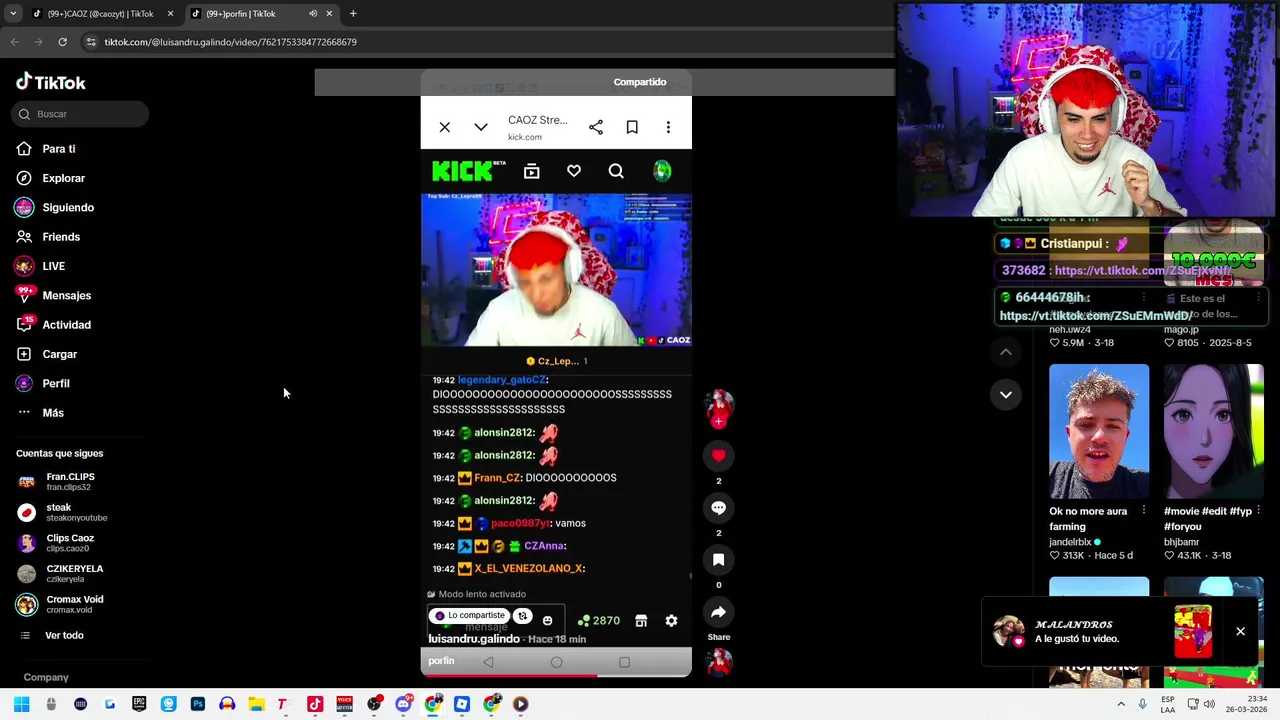Viewport: 1280px width, 720px height.
Task: Focus the Buscar search field
Action: (x=81, y=114)
